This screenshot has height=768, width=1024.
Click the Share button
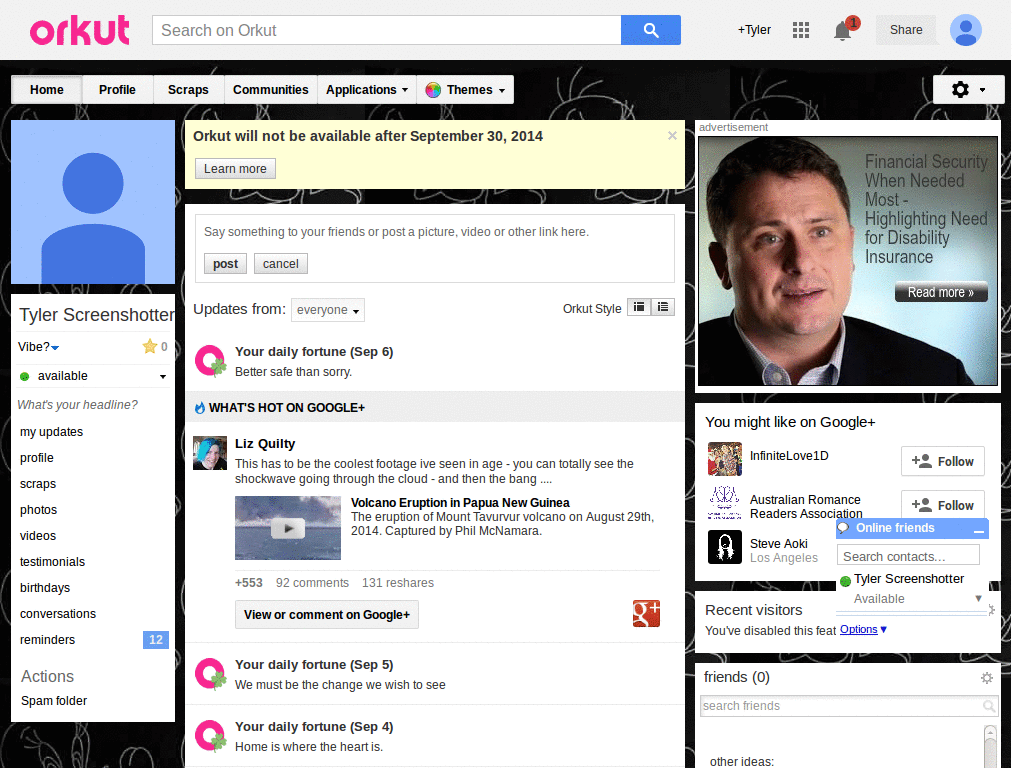click(906, 30)
